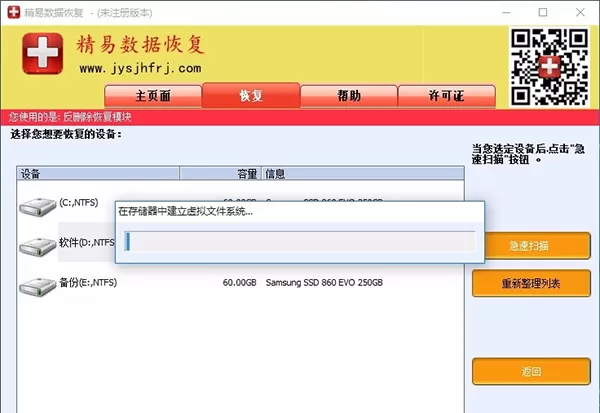Image resolution: width=600 pixels, height=413 pixels.
Task: Click the virtual file system progress bar
Action: [x=300, y=241]
